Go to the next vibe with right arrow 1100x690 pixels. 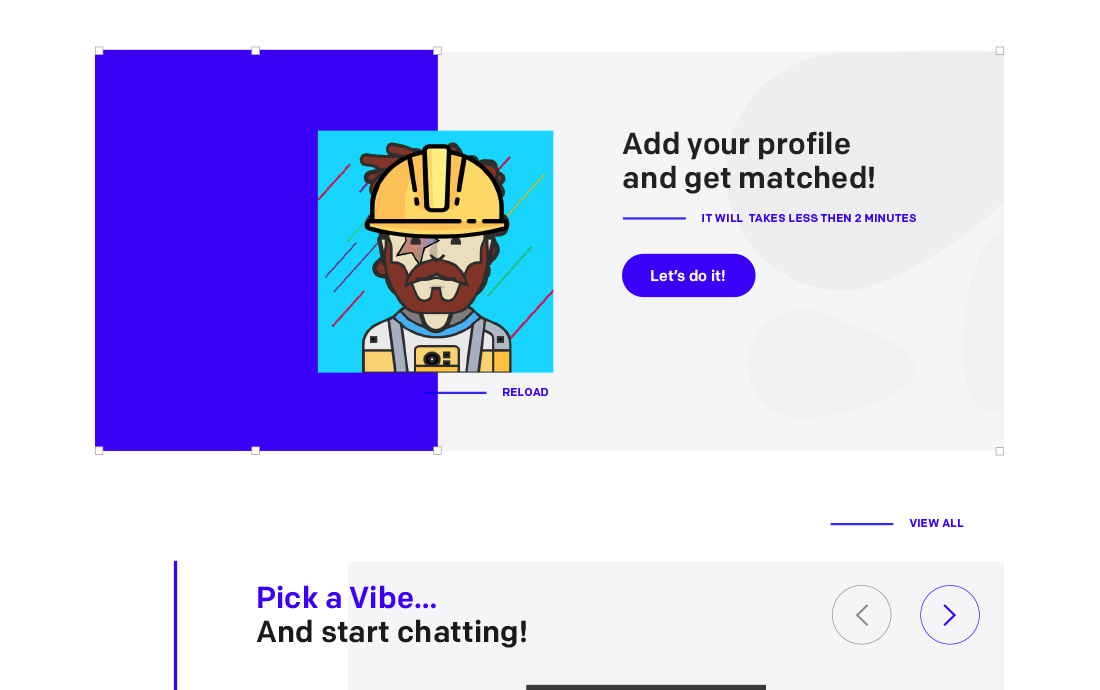point(950,615)
